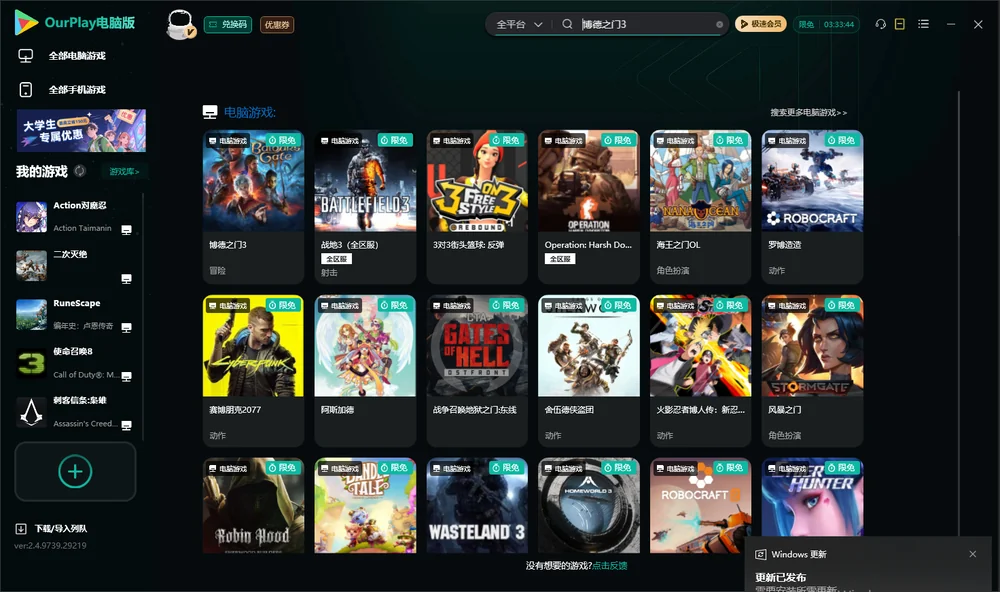Open the Robin Hood game card
1000x592 pixels.
253,505
